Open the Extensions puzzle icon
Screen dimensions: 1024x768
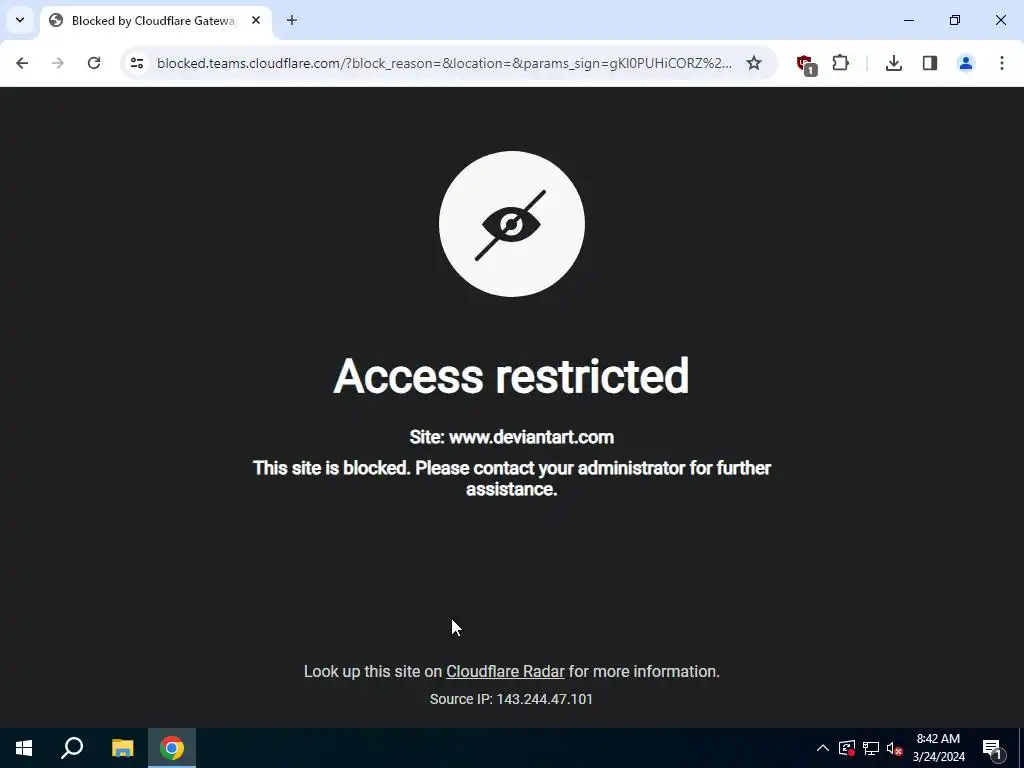pos(840,63)
